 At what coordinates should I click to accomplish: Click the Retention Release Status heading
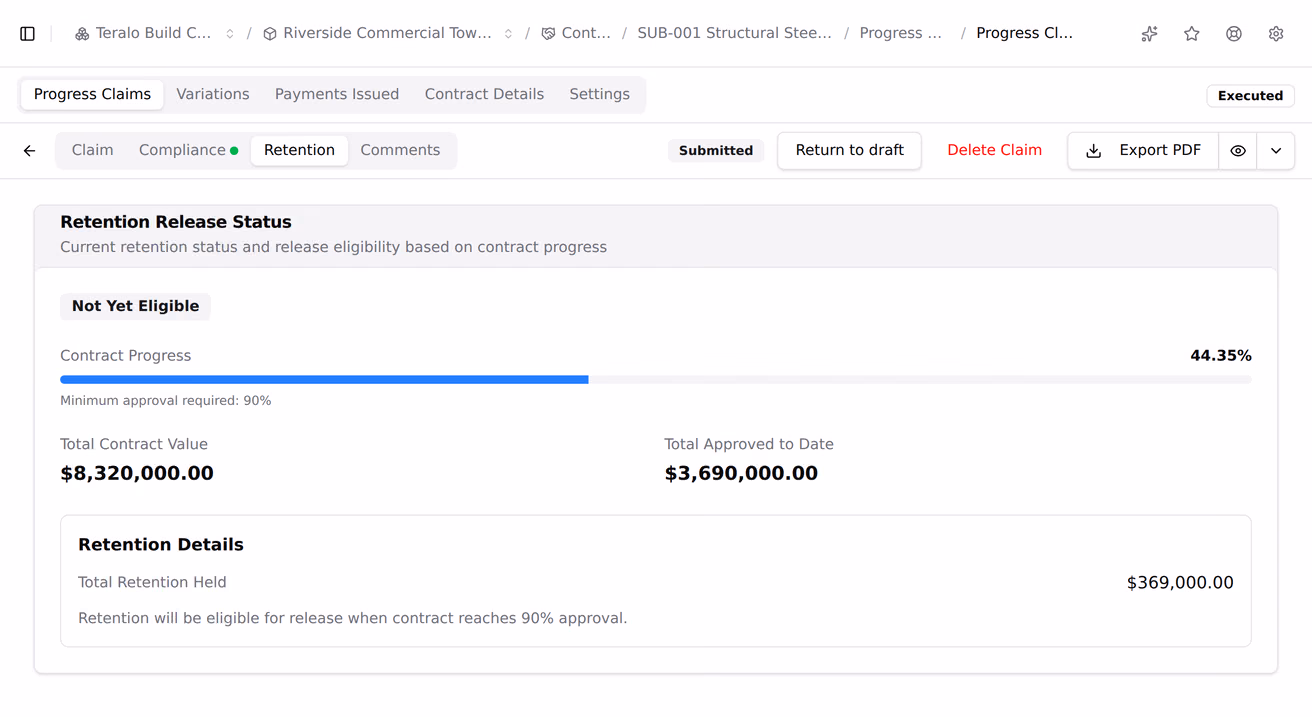click(x=176, y=222)
